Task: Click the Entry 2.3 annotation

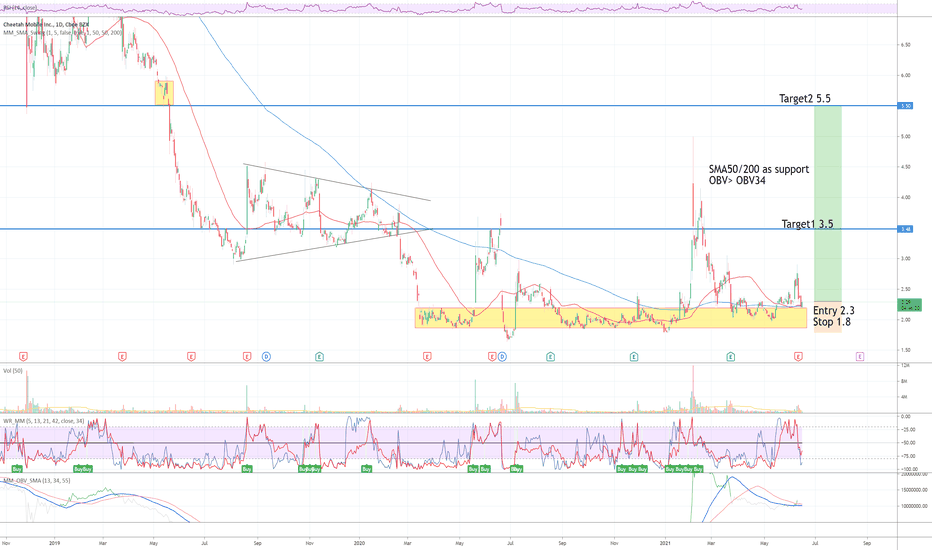Action: (833, 310)
